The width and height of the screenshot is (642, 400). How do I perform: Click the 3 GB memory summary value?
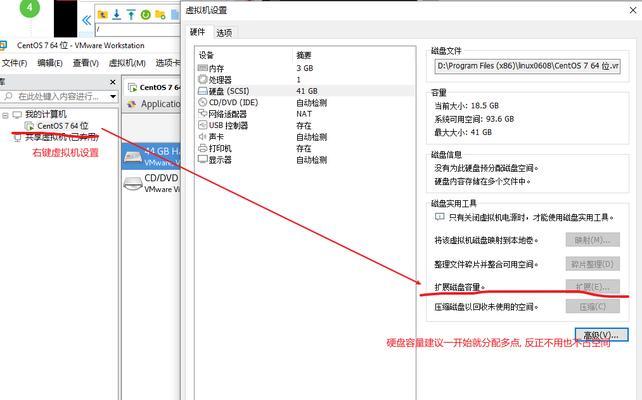click(x=305, y=68)
